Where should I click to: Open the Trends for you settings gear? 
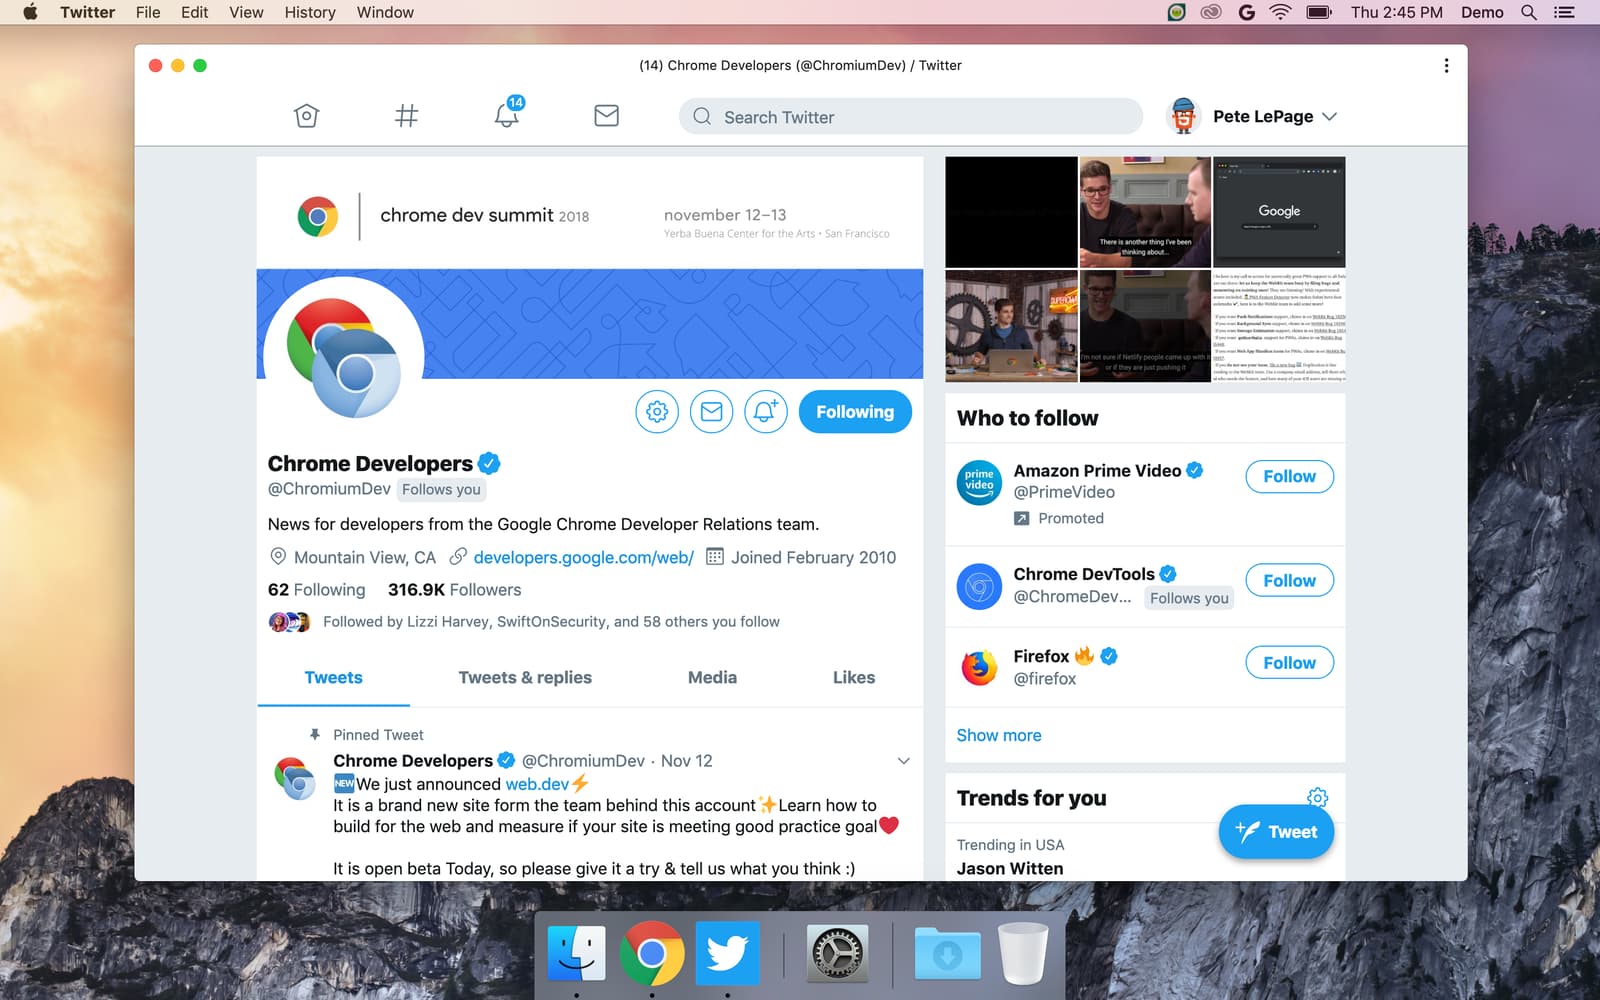[x=1317, y=798]
